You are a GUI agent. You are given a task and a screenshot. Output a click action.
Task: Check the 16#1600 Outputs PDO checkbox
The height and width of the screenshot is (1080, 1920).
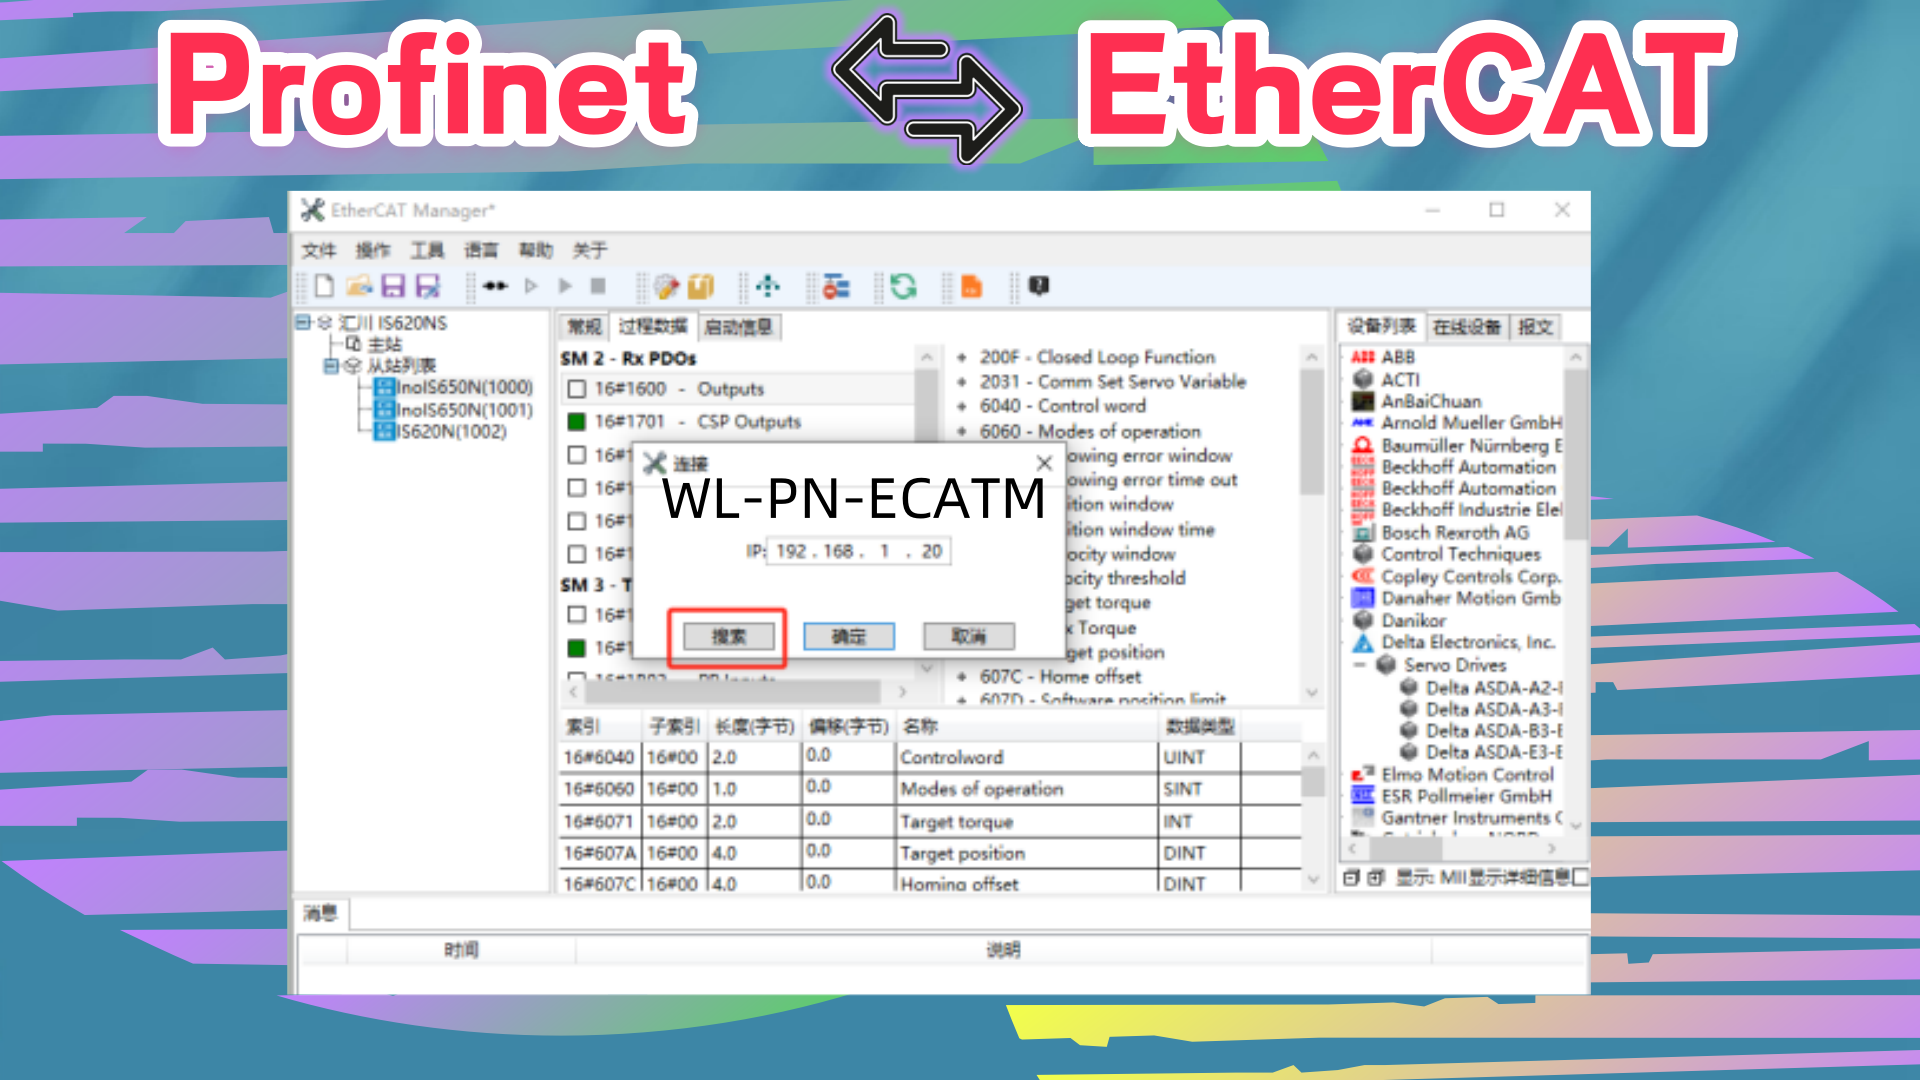pyautogui.click(x=577, y=389)
